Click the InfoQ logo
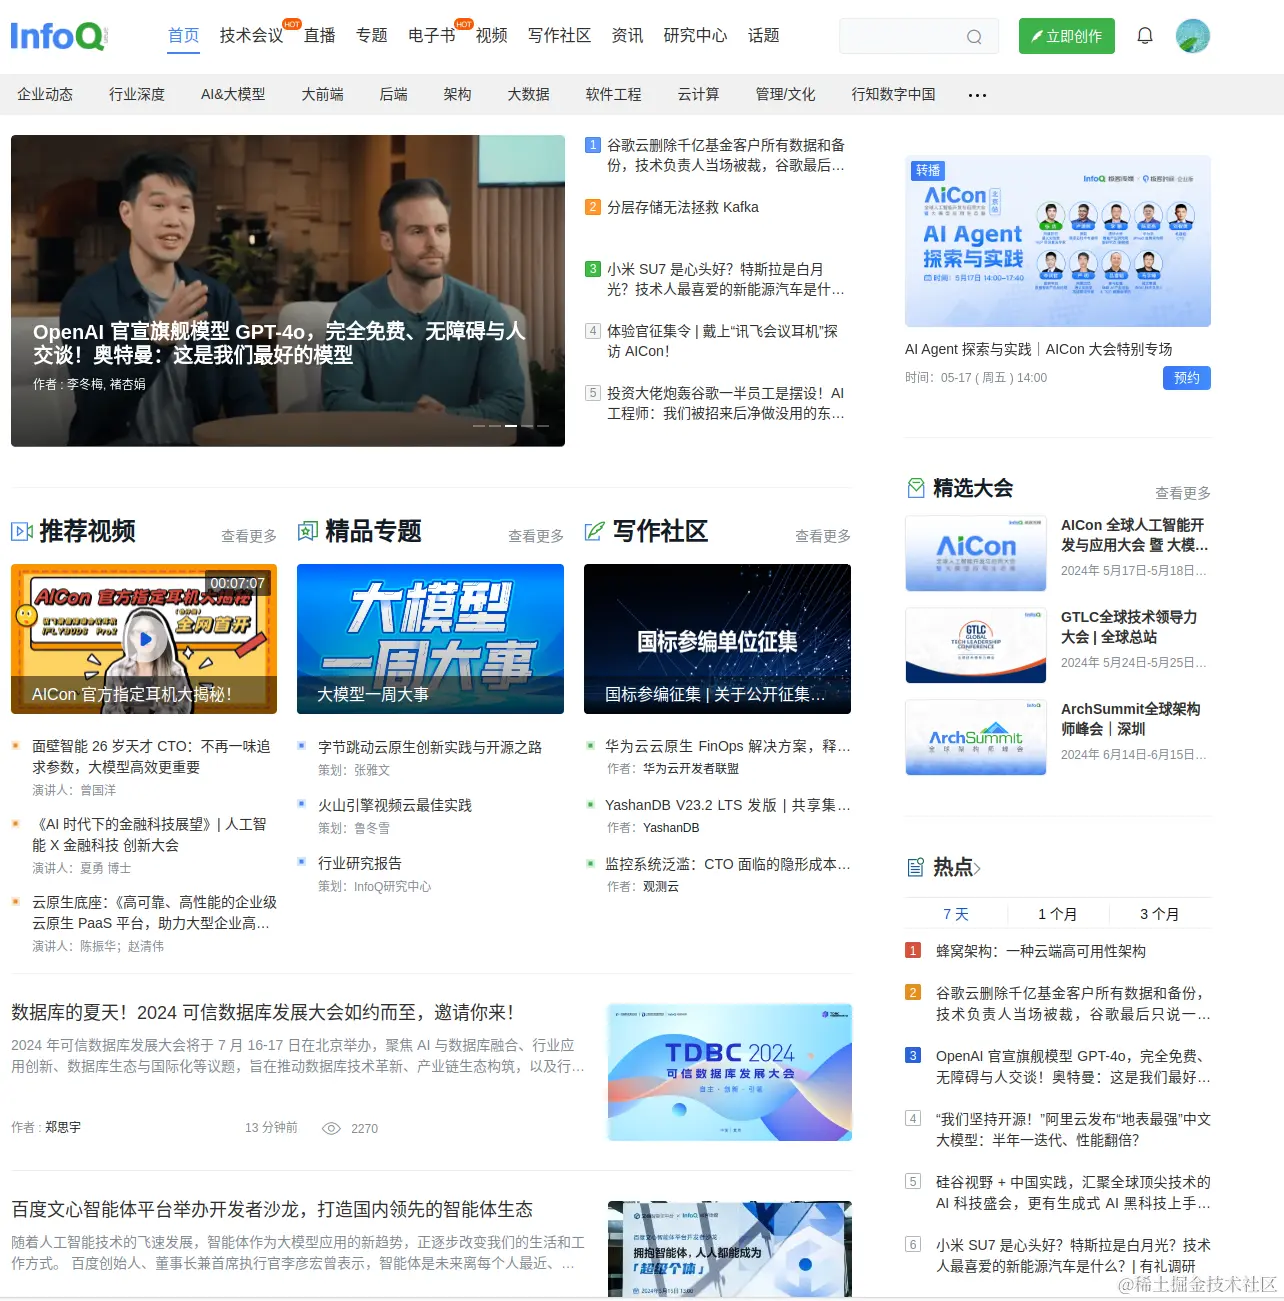 pos(58,36)
